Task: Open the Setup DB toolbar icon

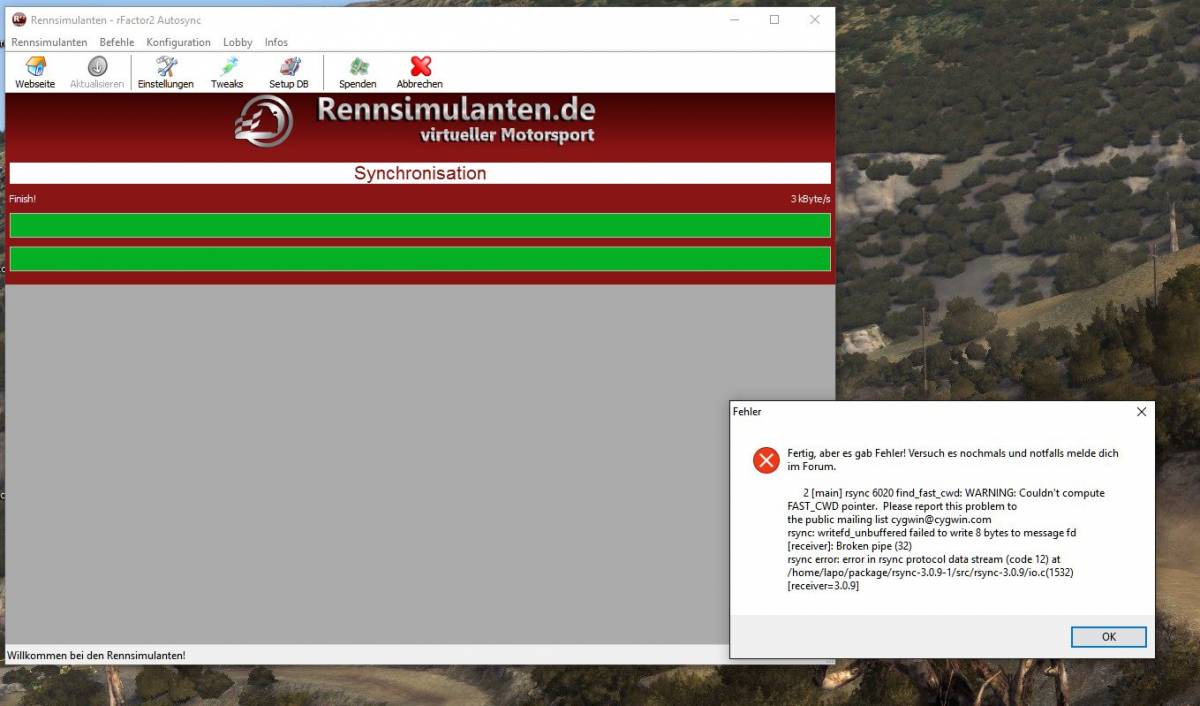Action: (x=289, y=68)
